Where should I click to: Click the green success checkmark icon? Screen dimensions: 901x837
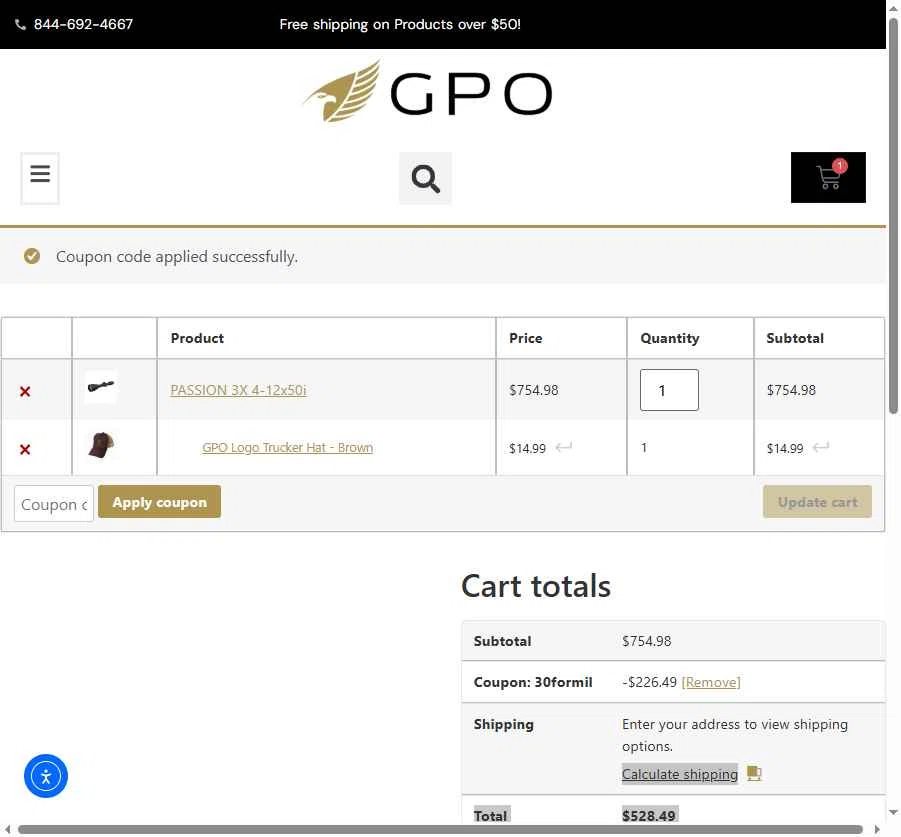32,256
